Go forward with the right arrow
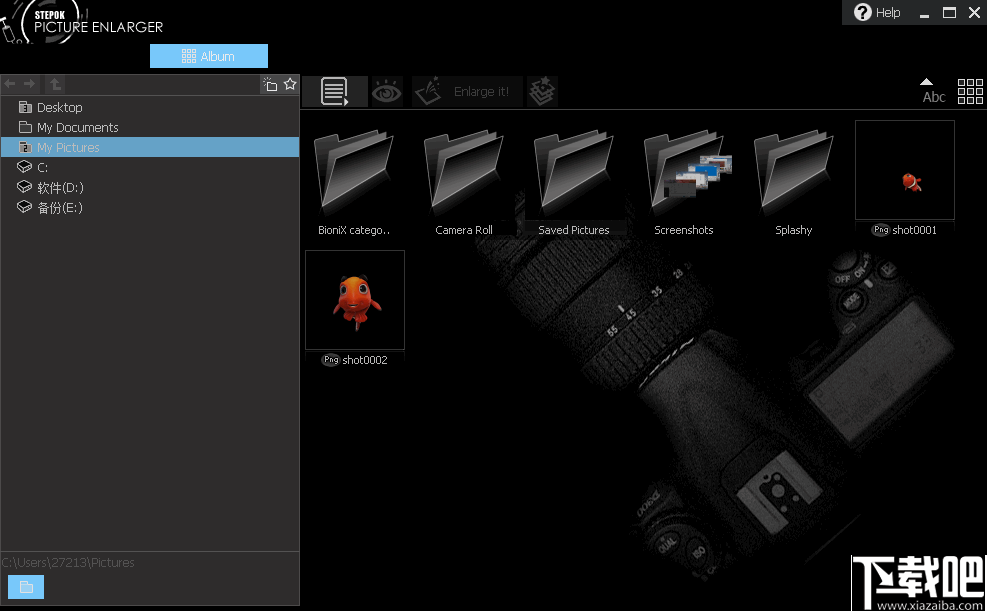The width and height of the screenshot is (987, 611). pos(29,84)
